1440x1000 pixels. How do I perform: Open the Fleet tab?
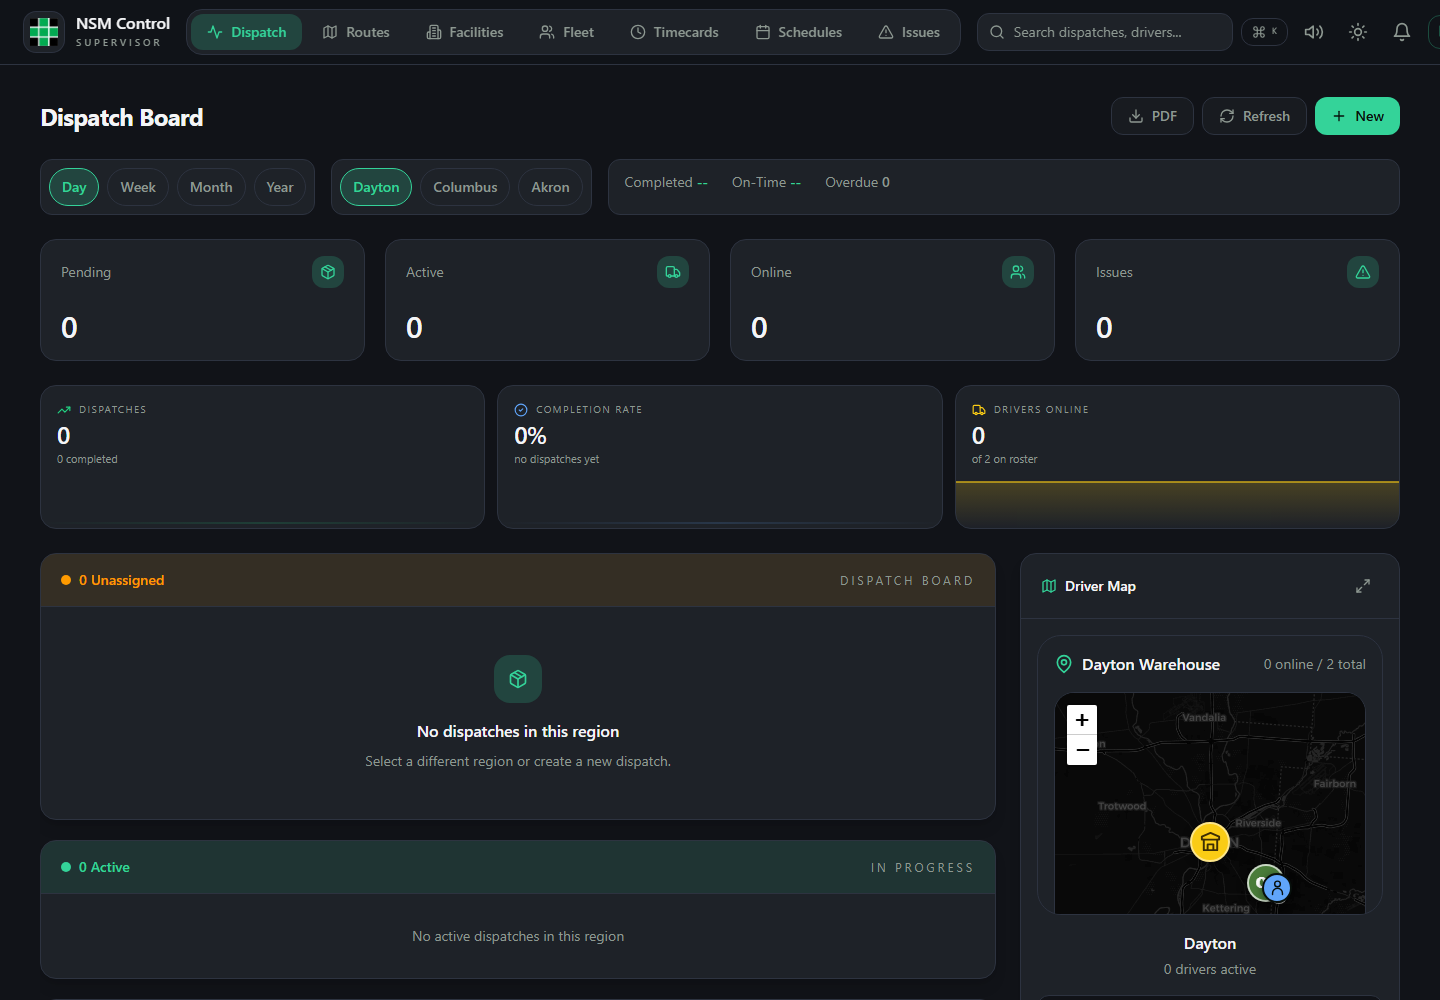coord(566,32)
